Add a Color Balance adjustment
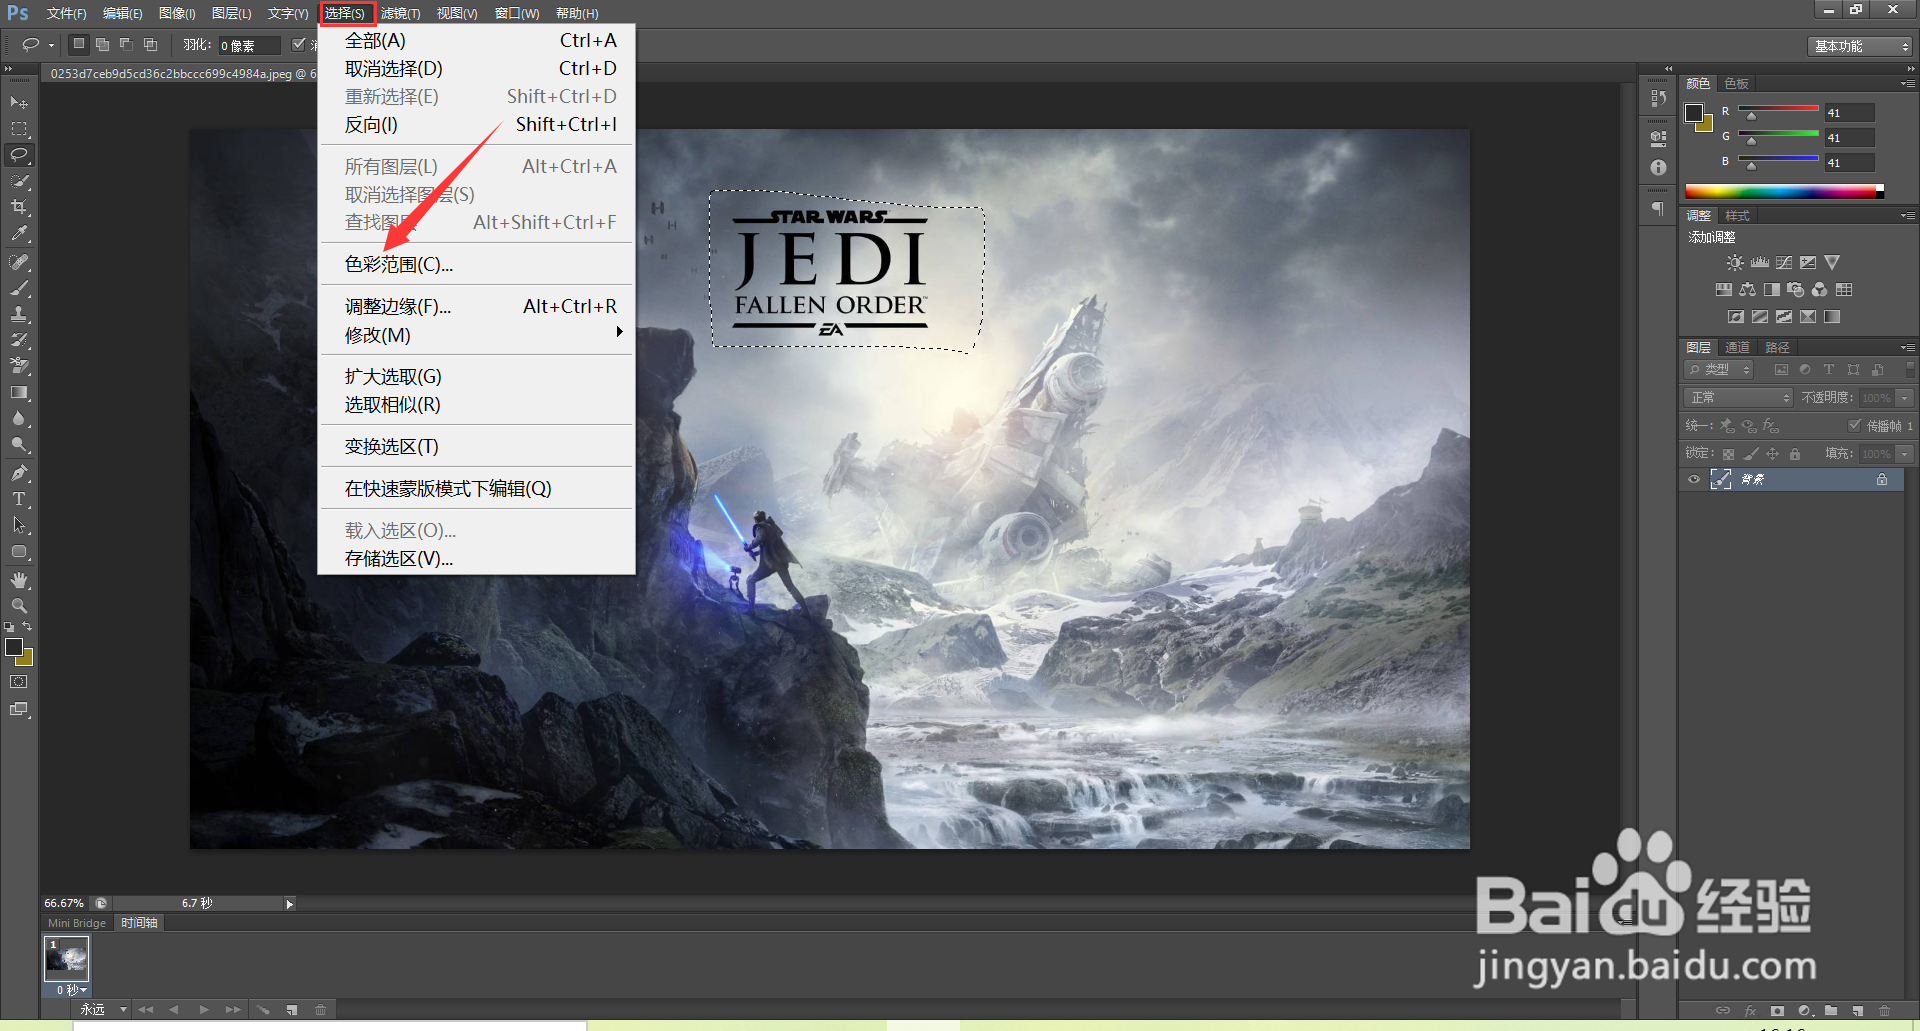The height and width of the screenshot is (1031, 1920). coord(1747,290)
